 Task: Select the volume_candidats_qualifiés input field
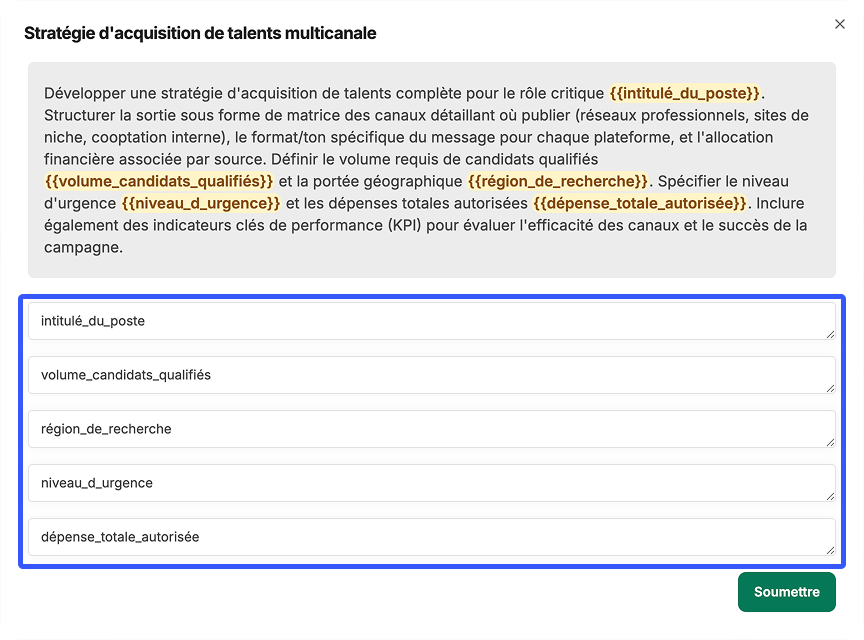point(431,375)
